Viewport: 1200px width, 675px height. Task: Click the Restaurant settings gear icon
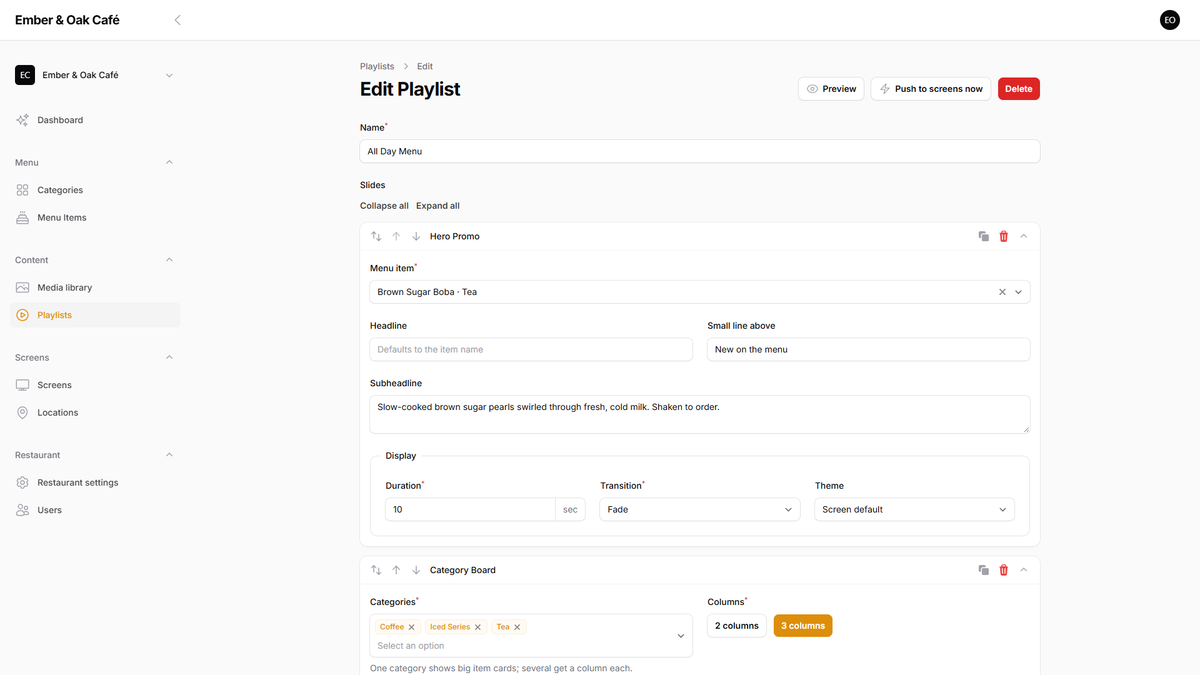[23, 482]
